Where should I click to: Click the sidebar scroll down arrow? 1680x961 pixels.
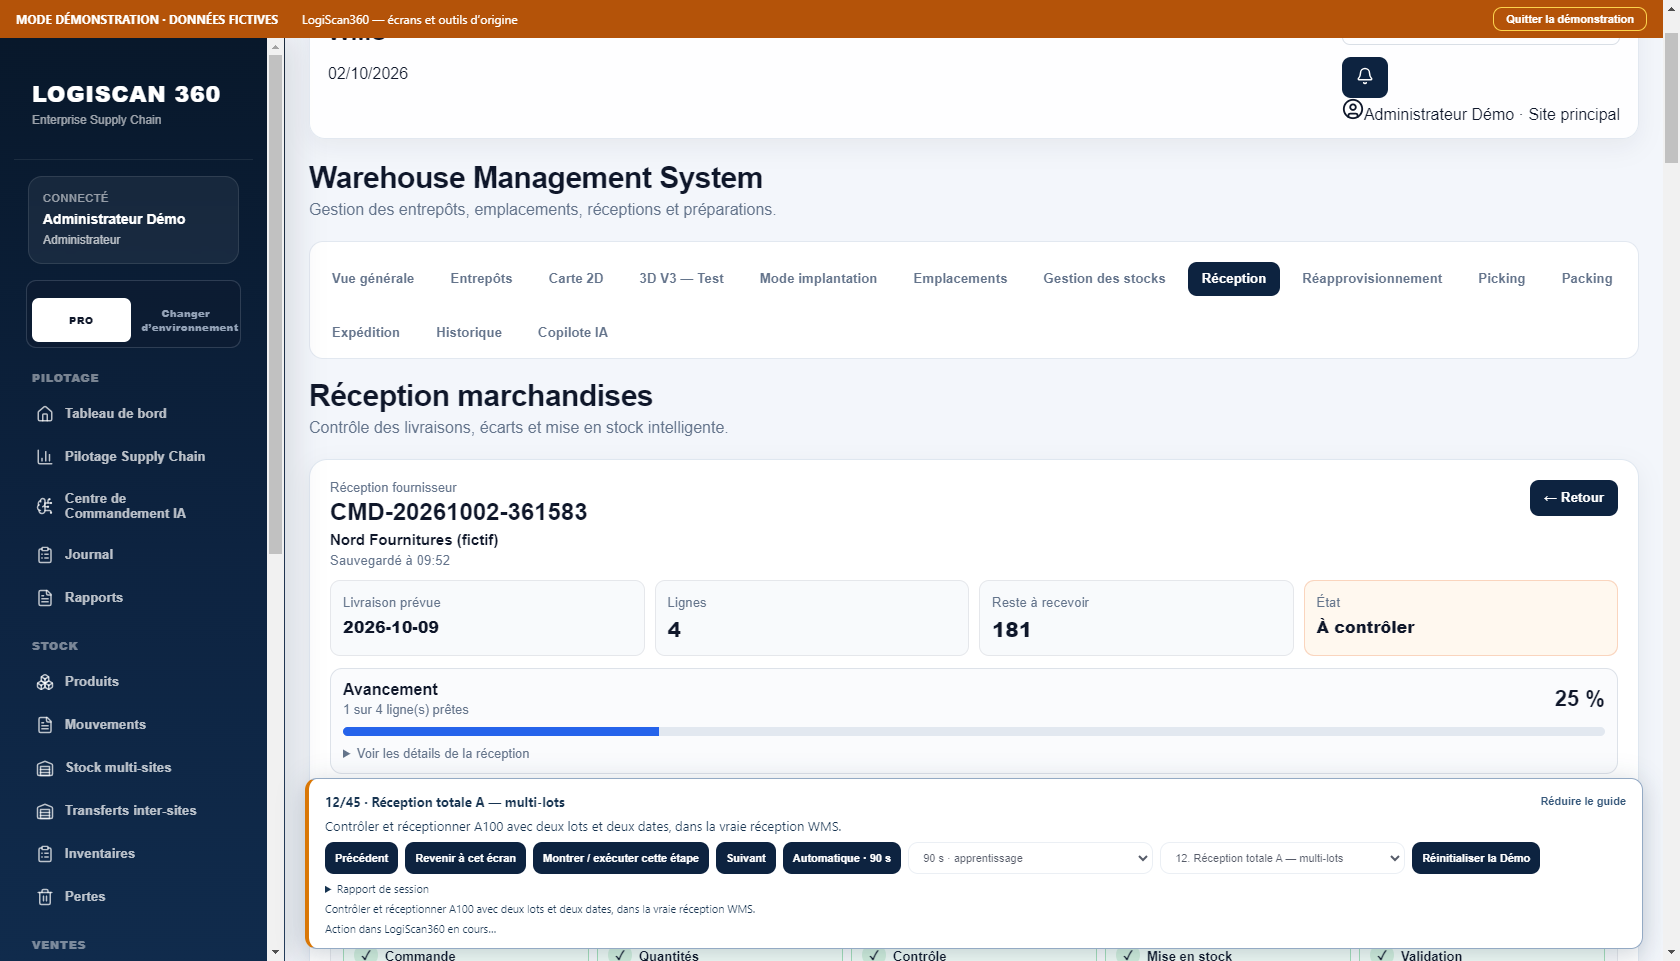(275, 952)
